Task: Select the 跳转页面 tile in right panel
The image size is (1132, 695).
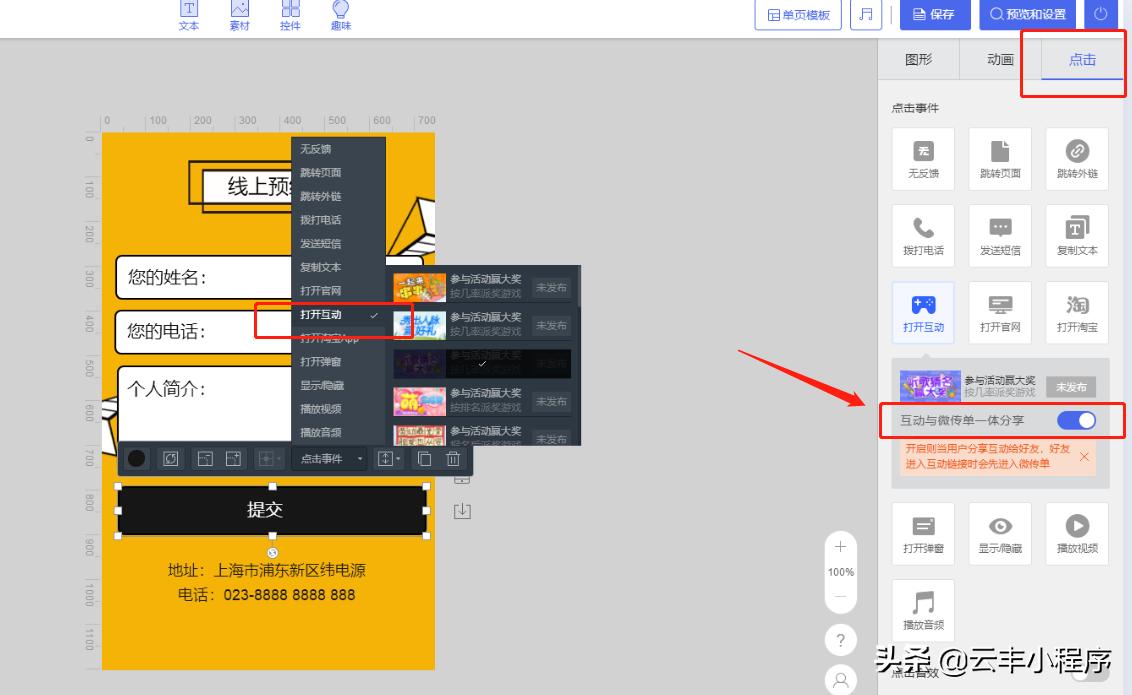Action: 1000,159
